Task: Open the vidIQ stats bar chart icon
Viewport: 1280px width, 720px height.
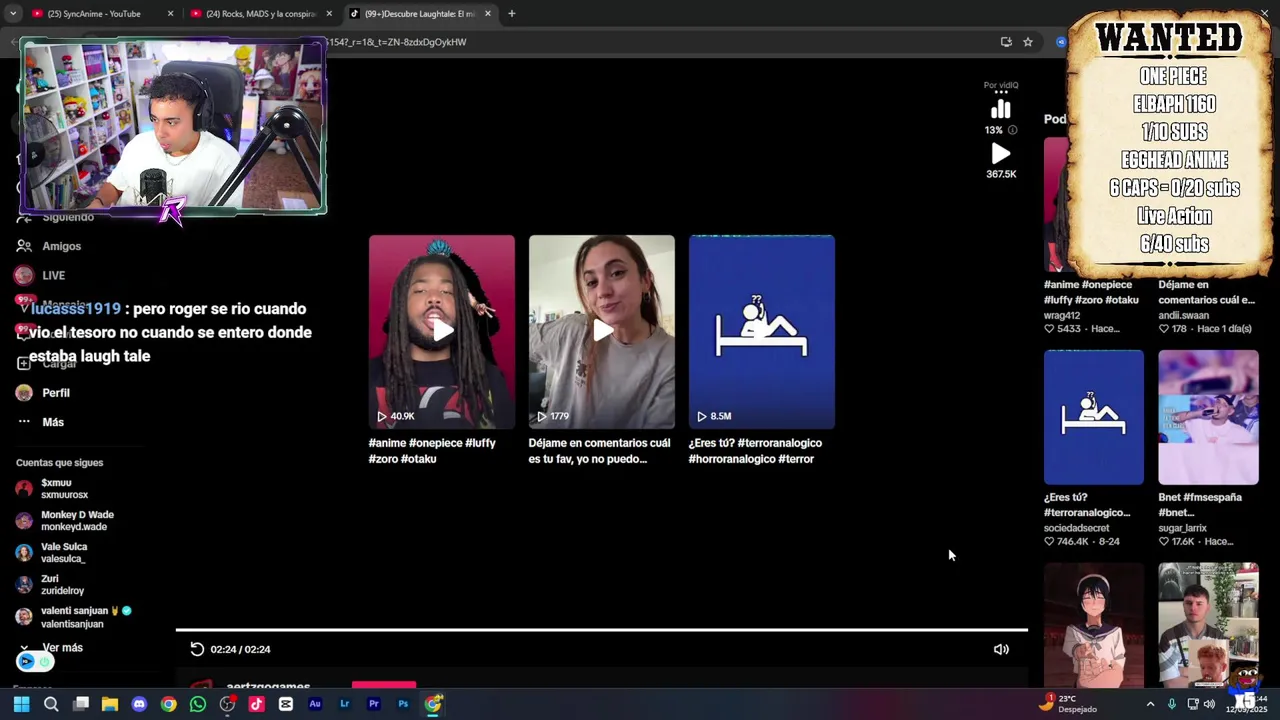Action: [1001, 110]
